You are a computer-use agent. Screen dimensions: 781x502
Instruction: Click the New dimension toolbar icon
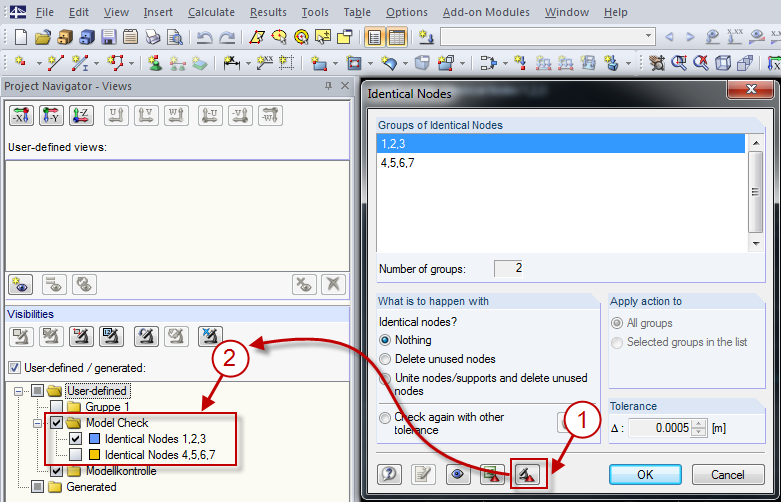coord(231,63)
